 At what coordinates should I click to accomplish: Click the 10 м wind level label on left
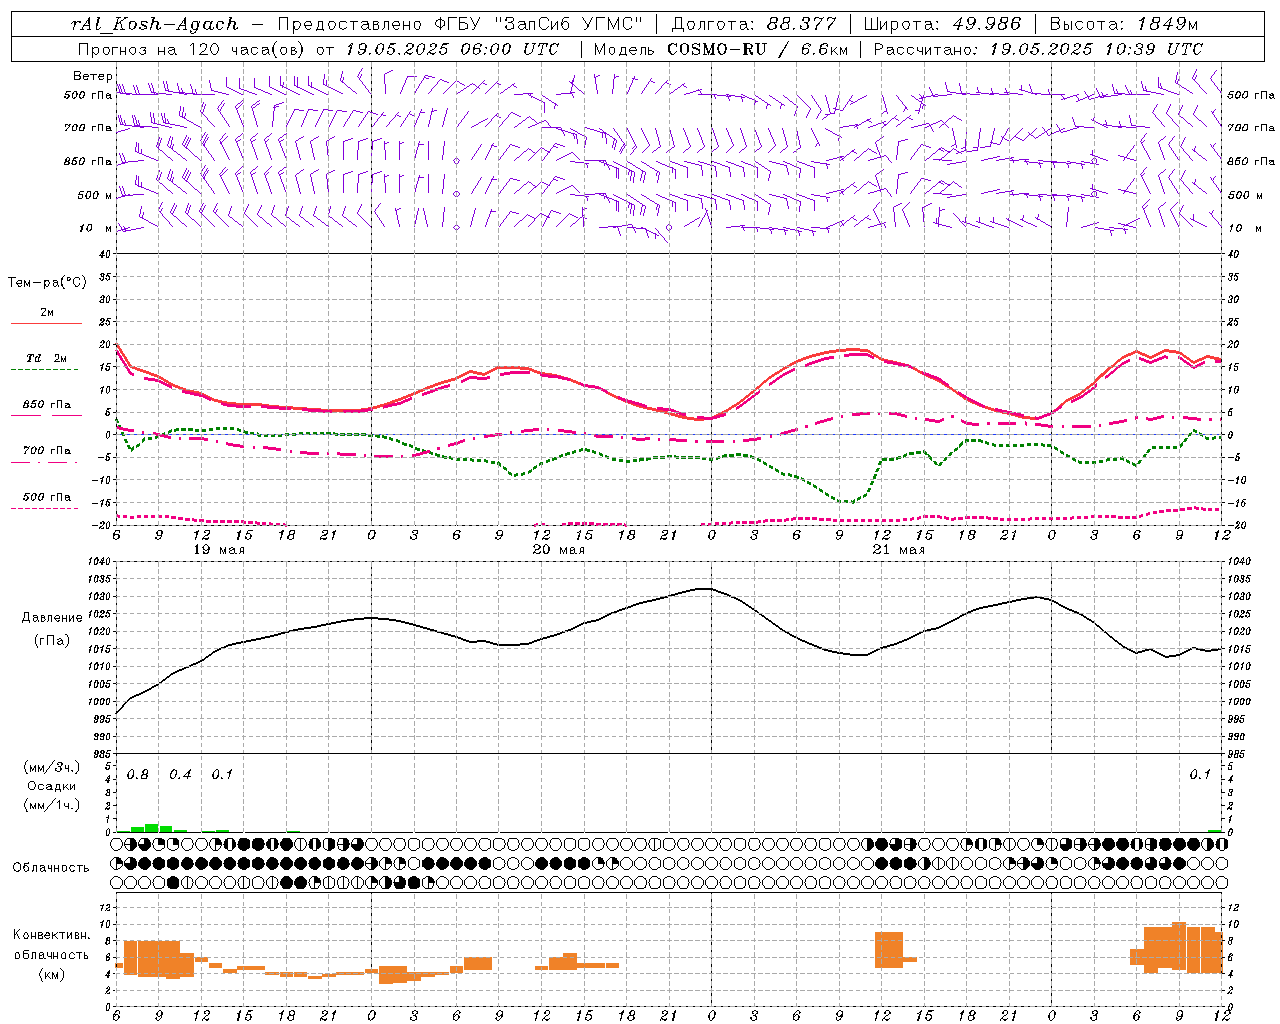click(x=97, y=228)
